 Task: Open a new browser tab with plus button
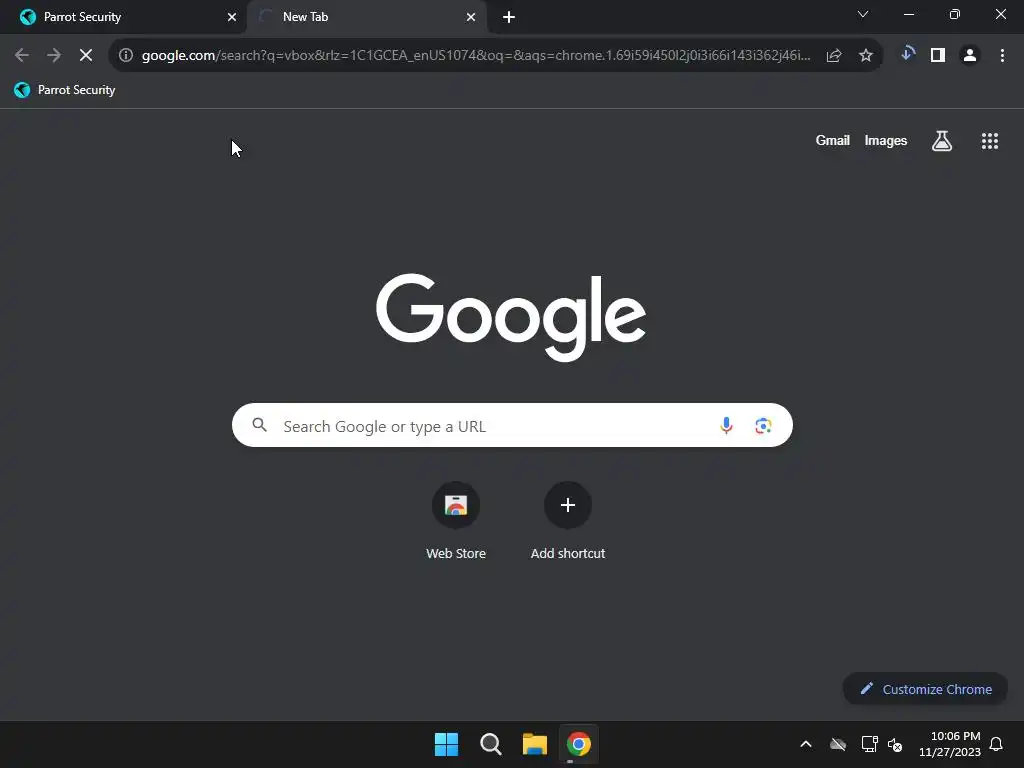click(509, 17)
